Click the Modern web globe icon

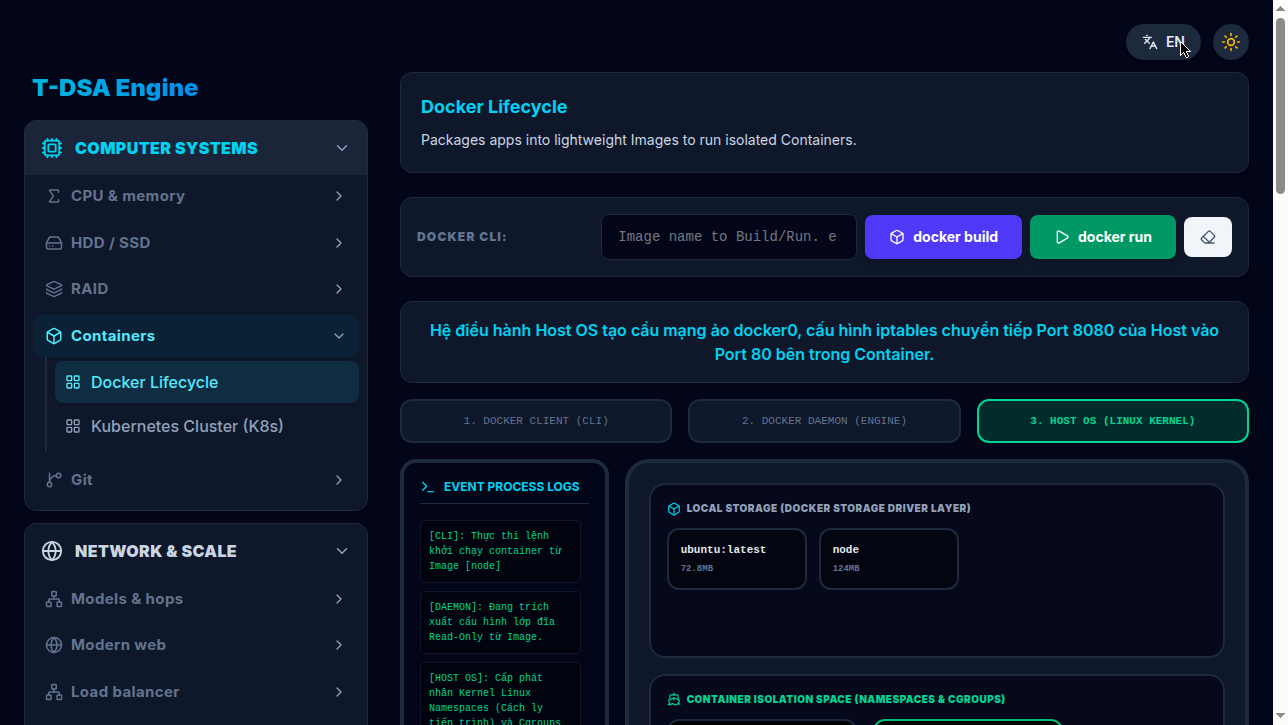pos(54,645)
